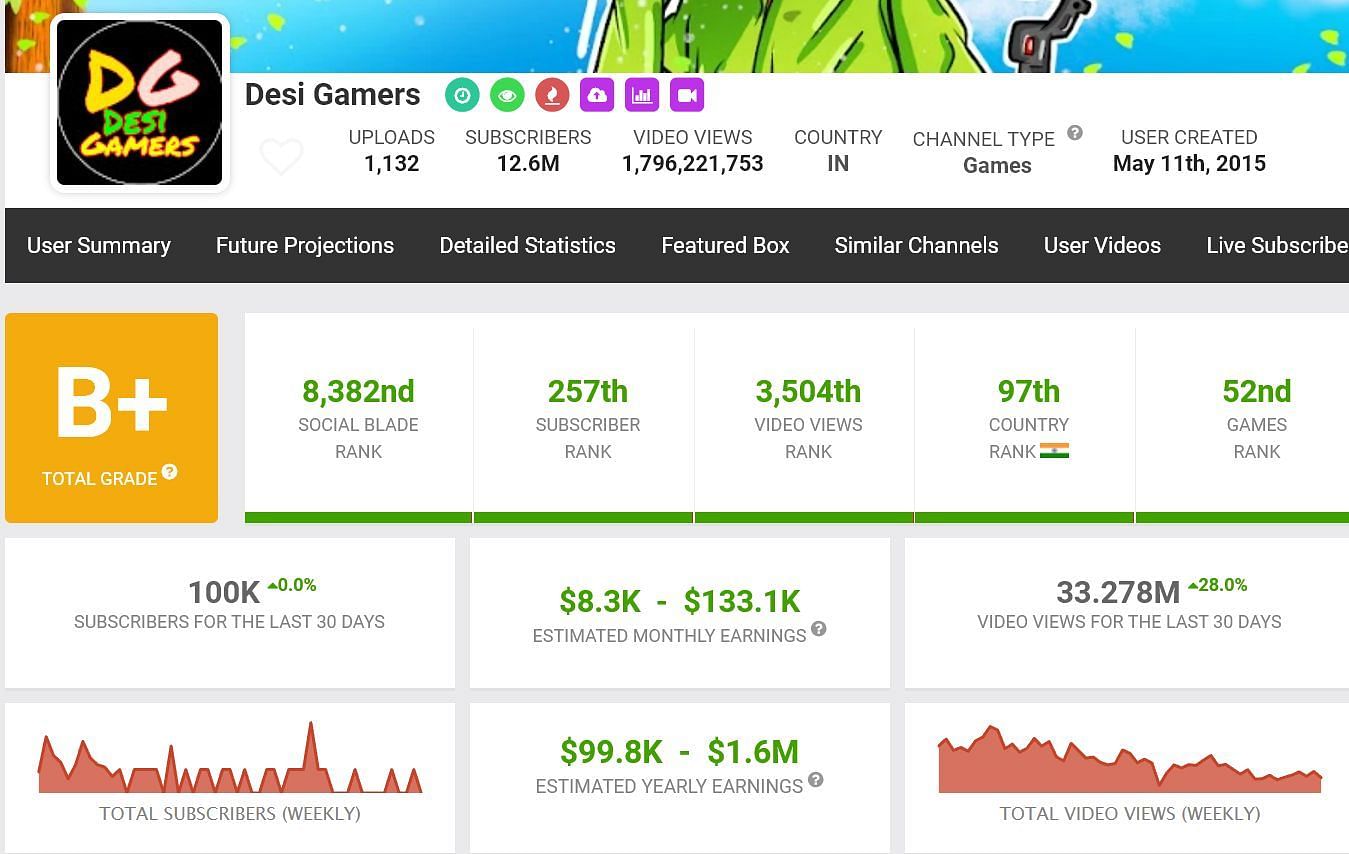The height and width of the screenshot is (854, 1349).
Task: Click the 8,382nd Social Blade rank
Action: [358, 391]
